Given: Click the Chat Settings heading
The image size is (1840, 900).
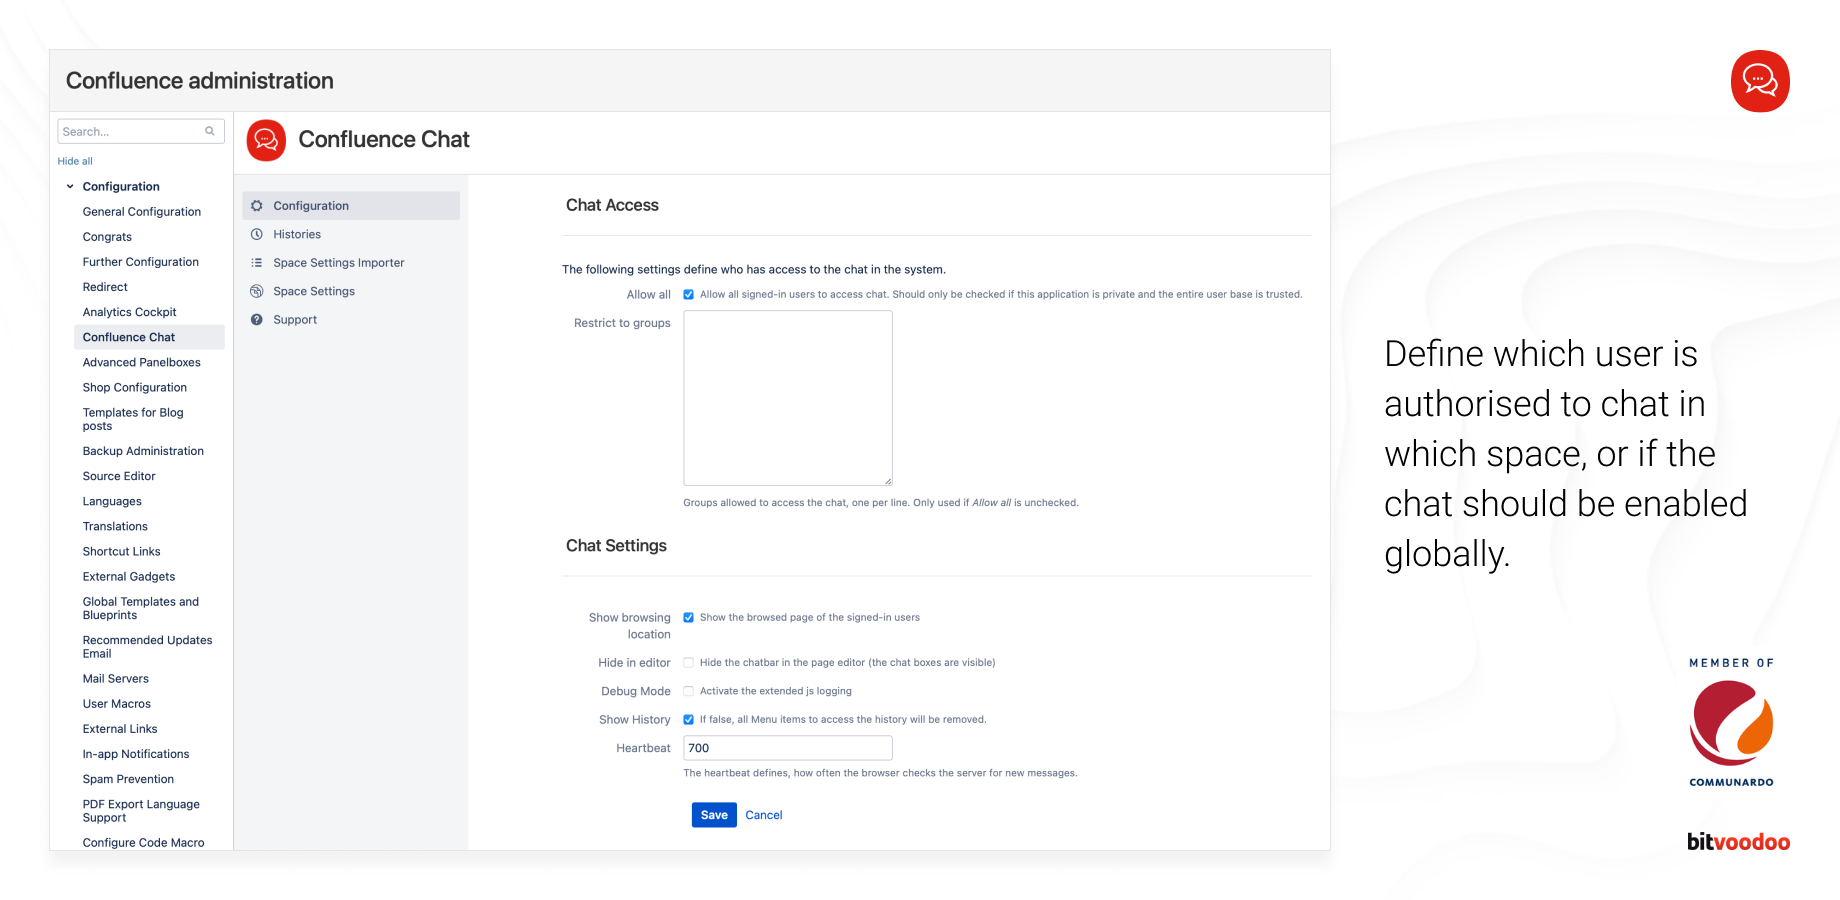Looking at the screenshot, I should 616,546.
